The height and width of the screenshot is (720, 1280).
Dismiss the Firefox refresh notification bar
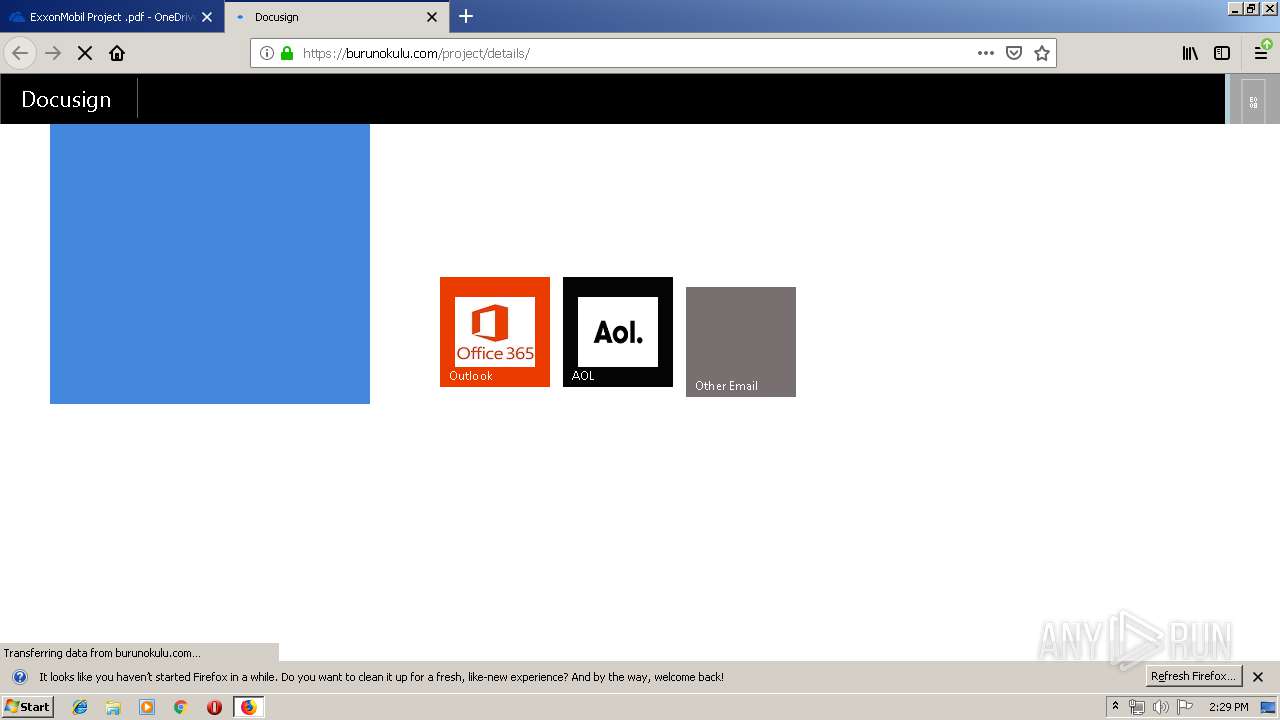(1258, 677)
